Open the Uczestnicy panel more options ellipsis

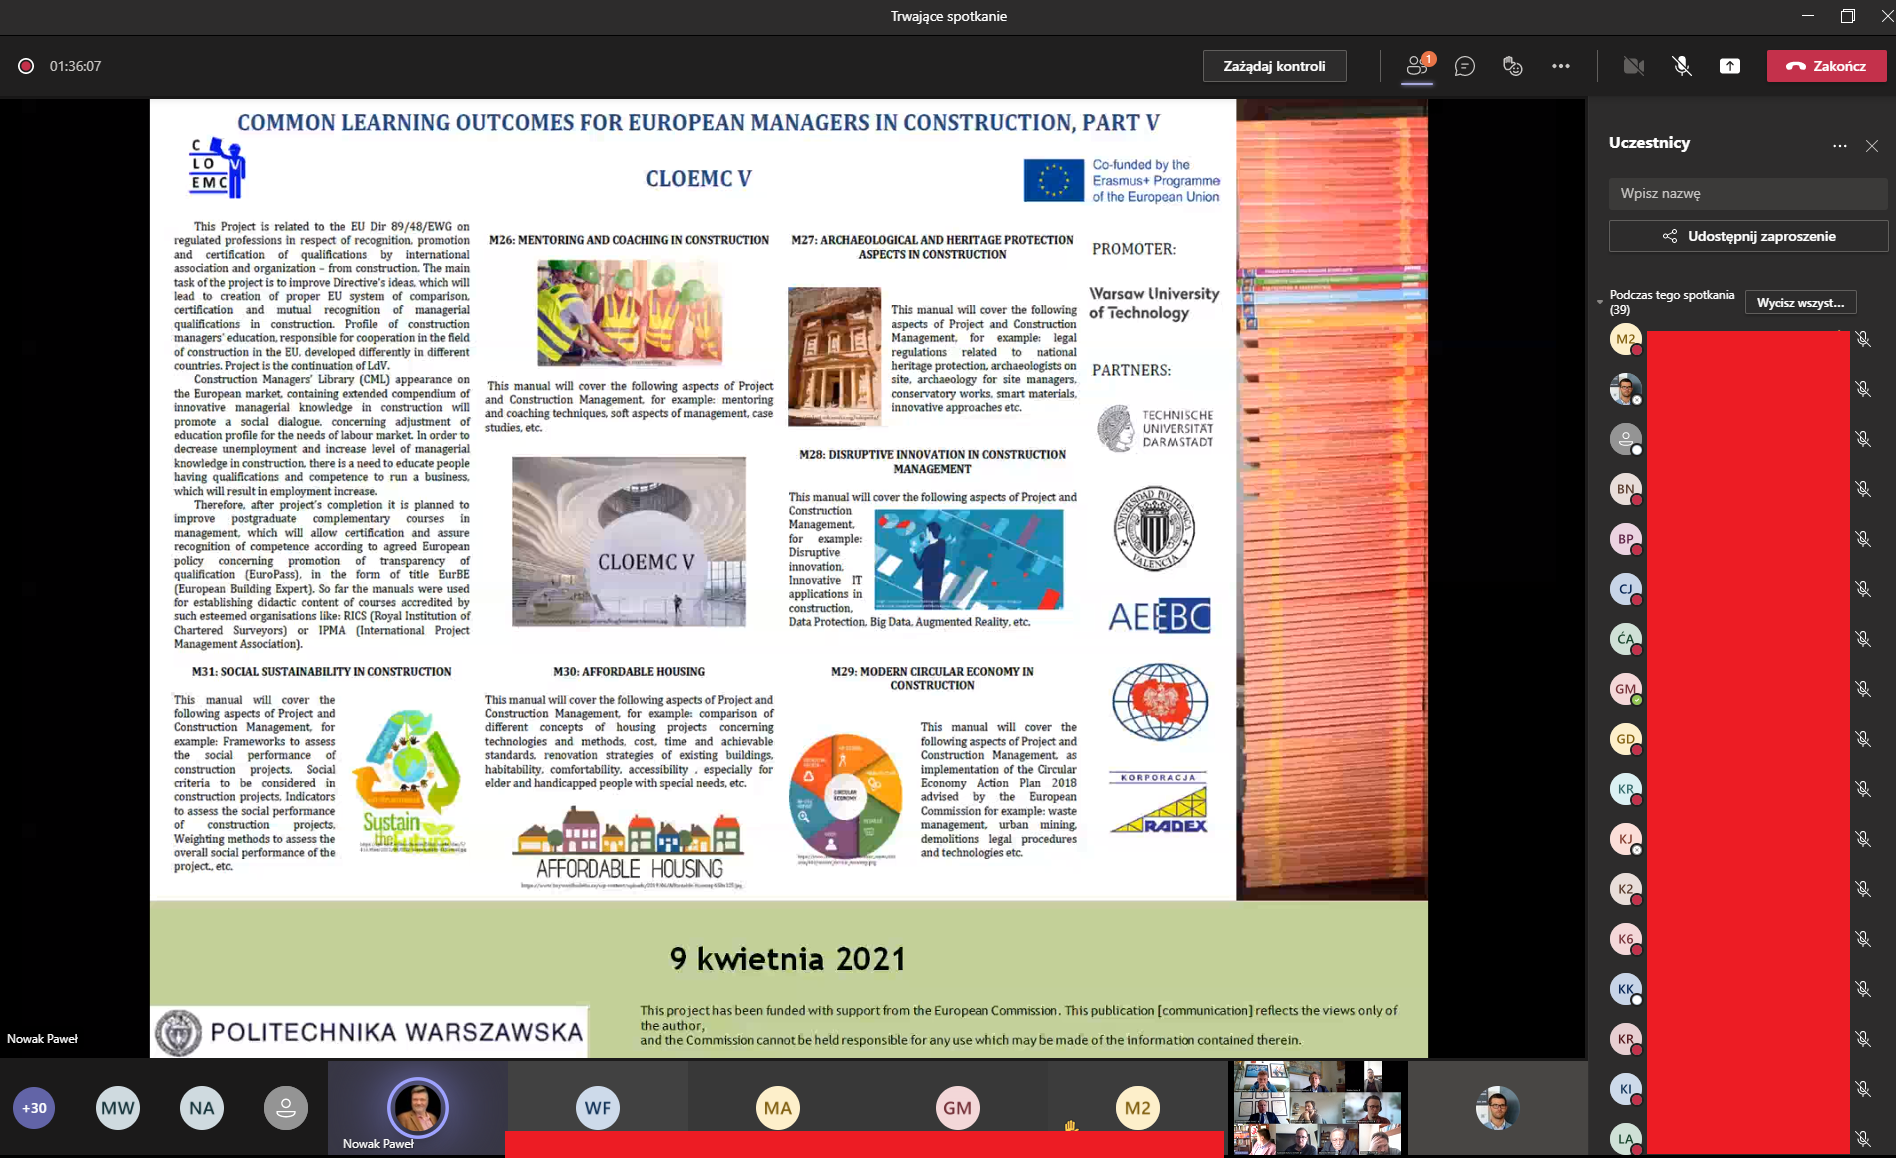point(1840,145)
